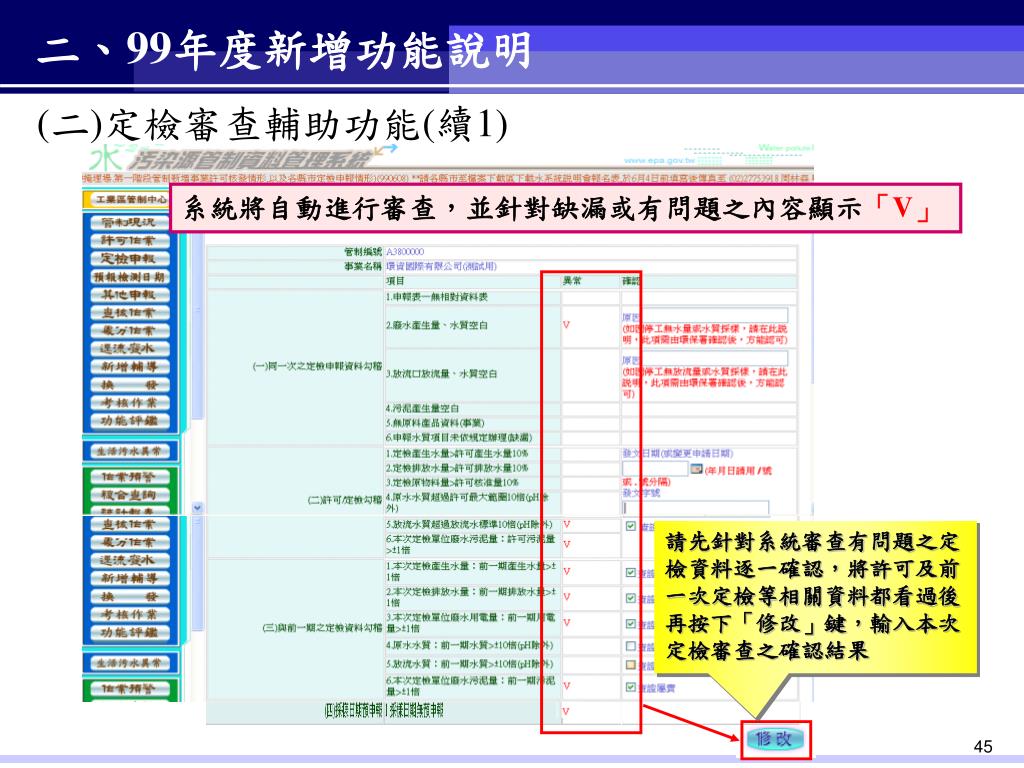Click row 5.無原料產品資料(事業)

(x=434, y=423)
